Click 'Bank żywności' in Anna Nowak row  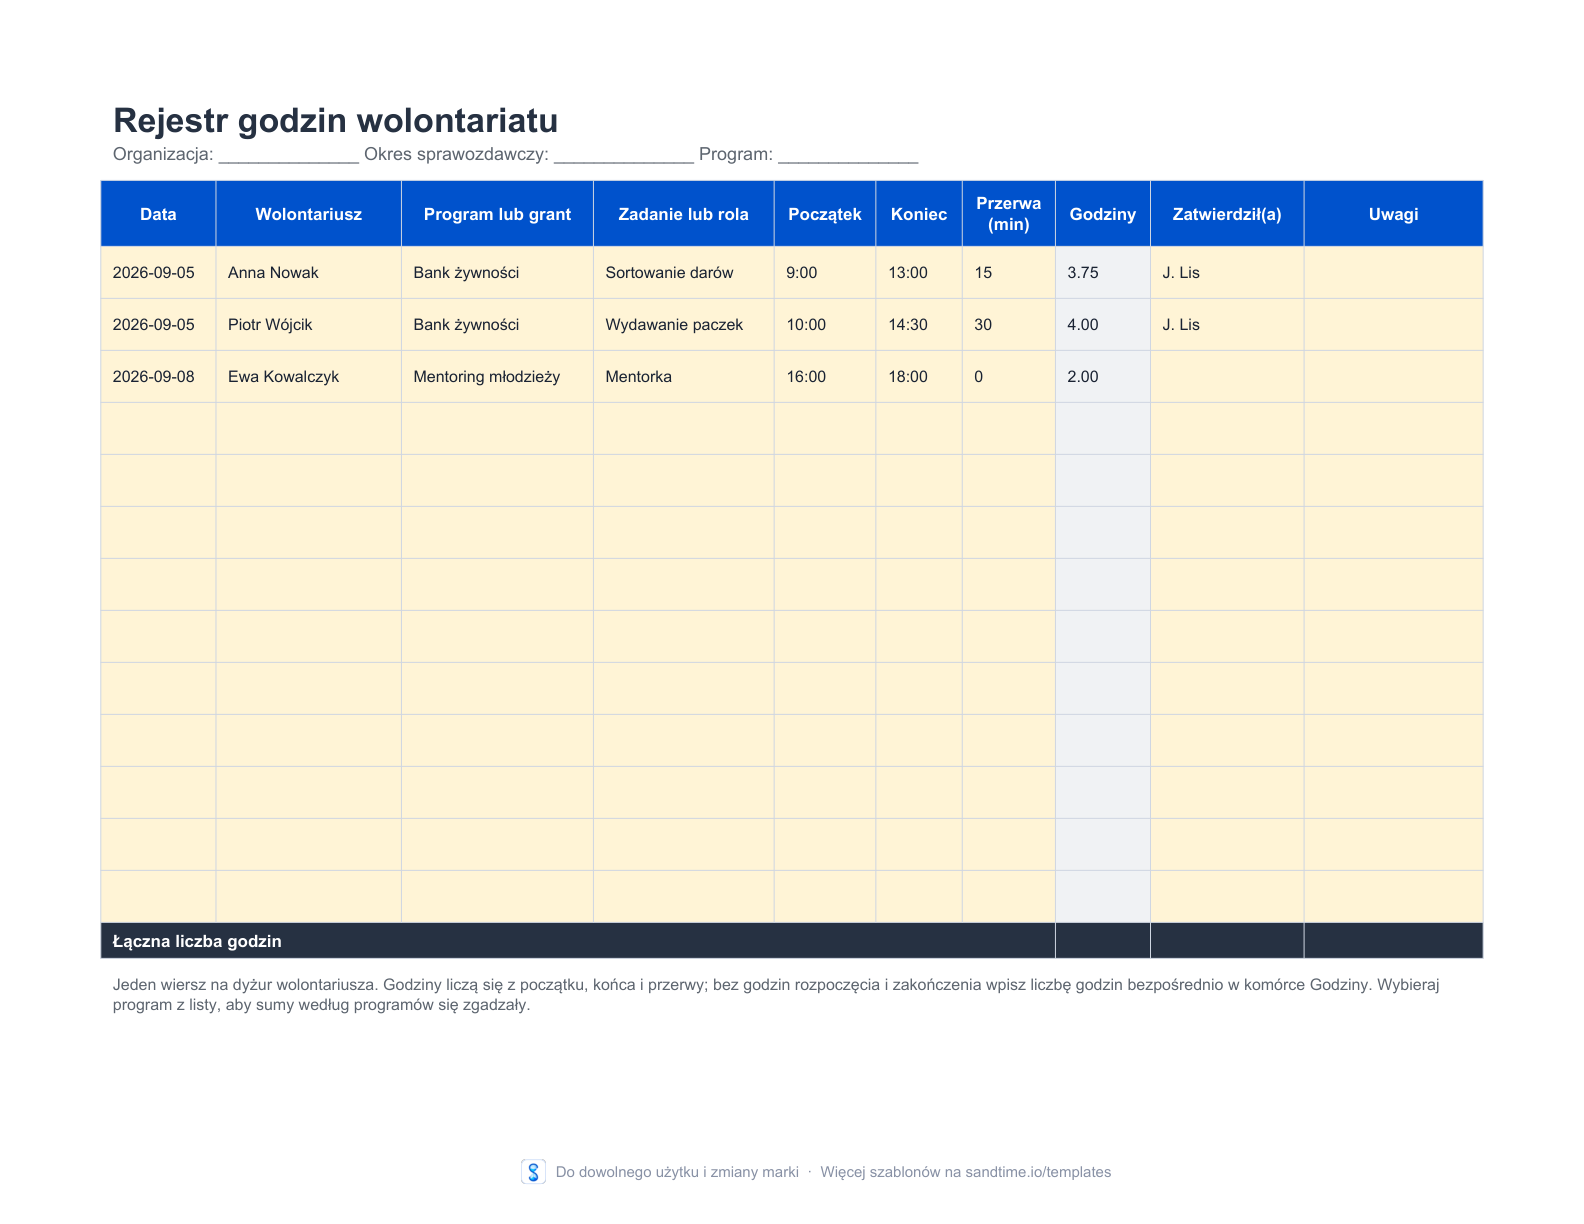pos(497,272)
